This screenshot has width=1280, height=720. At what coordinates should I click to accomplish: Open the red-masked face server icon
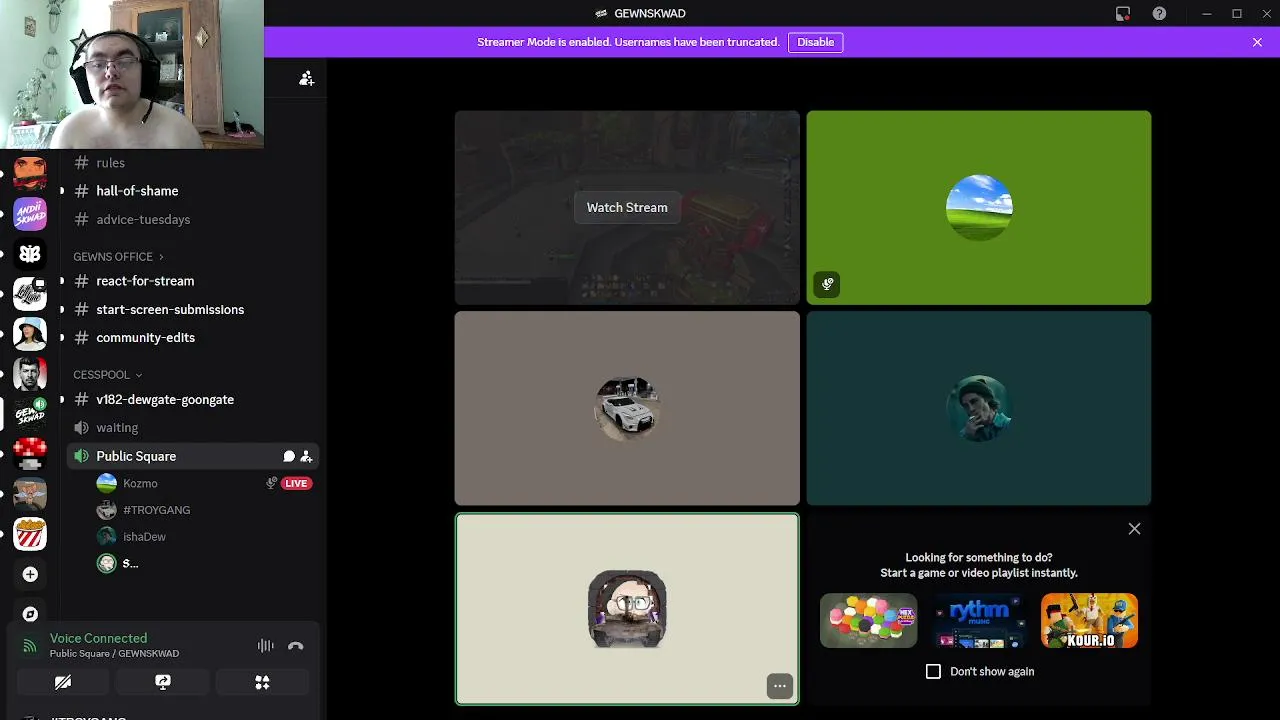(30, 173)
